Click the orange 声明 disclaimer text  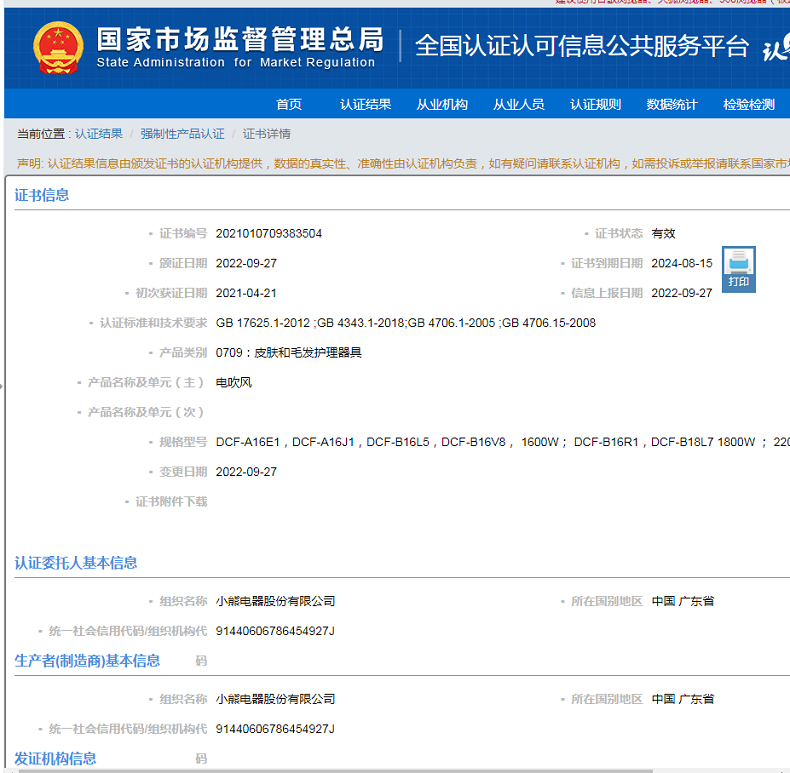pyautogui.click(x=403, y=164)
